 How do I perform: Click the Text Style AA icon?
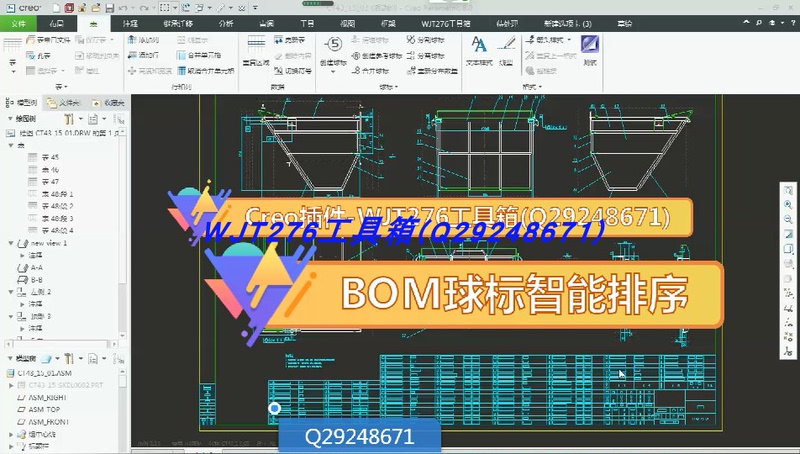[x=479, y=45]
